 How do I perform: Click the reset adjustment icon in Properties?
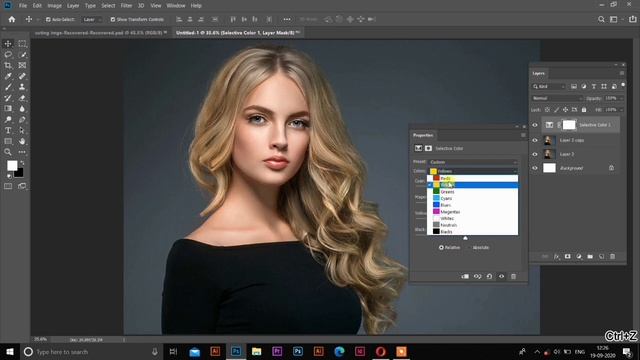point(489,276)
